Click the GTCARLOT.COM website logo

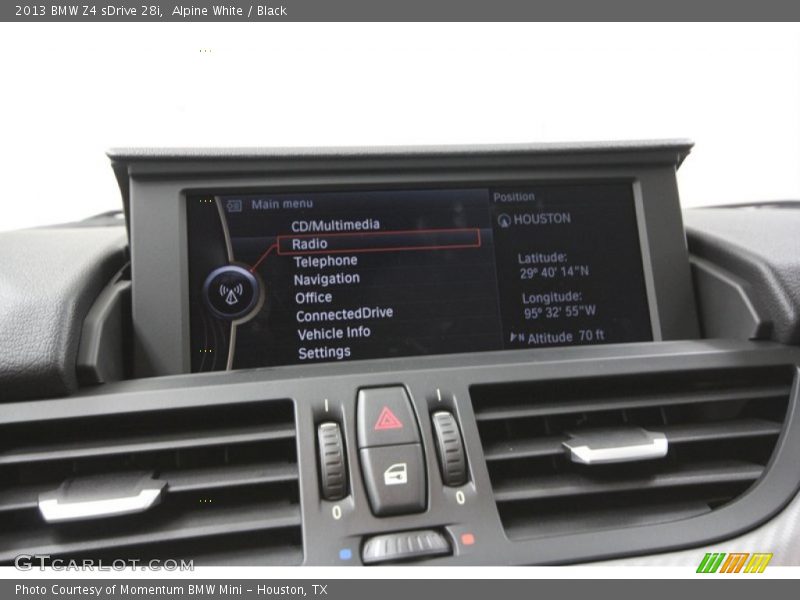click(x=104, y=564)
